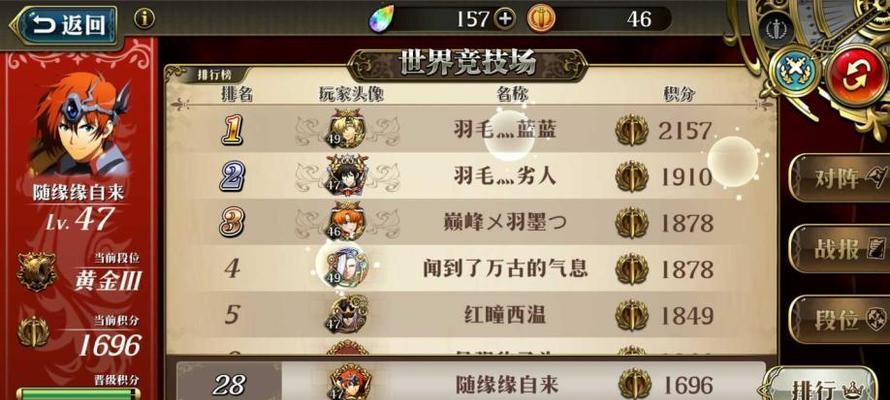Tap the green 晋级积分 progress bar
The height and width of the screenshot is (400, 890).
tap(78, 393)
